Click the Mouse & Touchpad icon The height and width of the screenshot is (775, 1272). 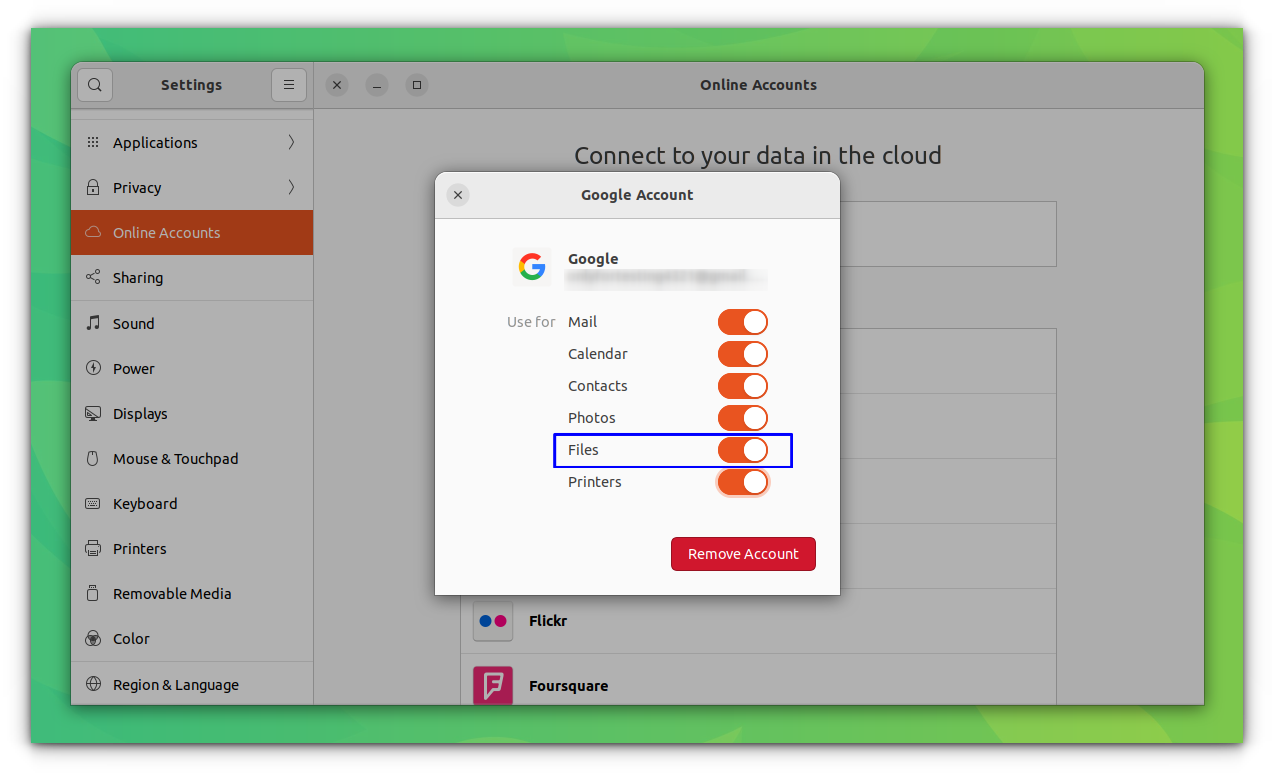click(93, 459)
